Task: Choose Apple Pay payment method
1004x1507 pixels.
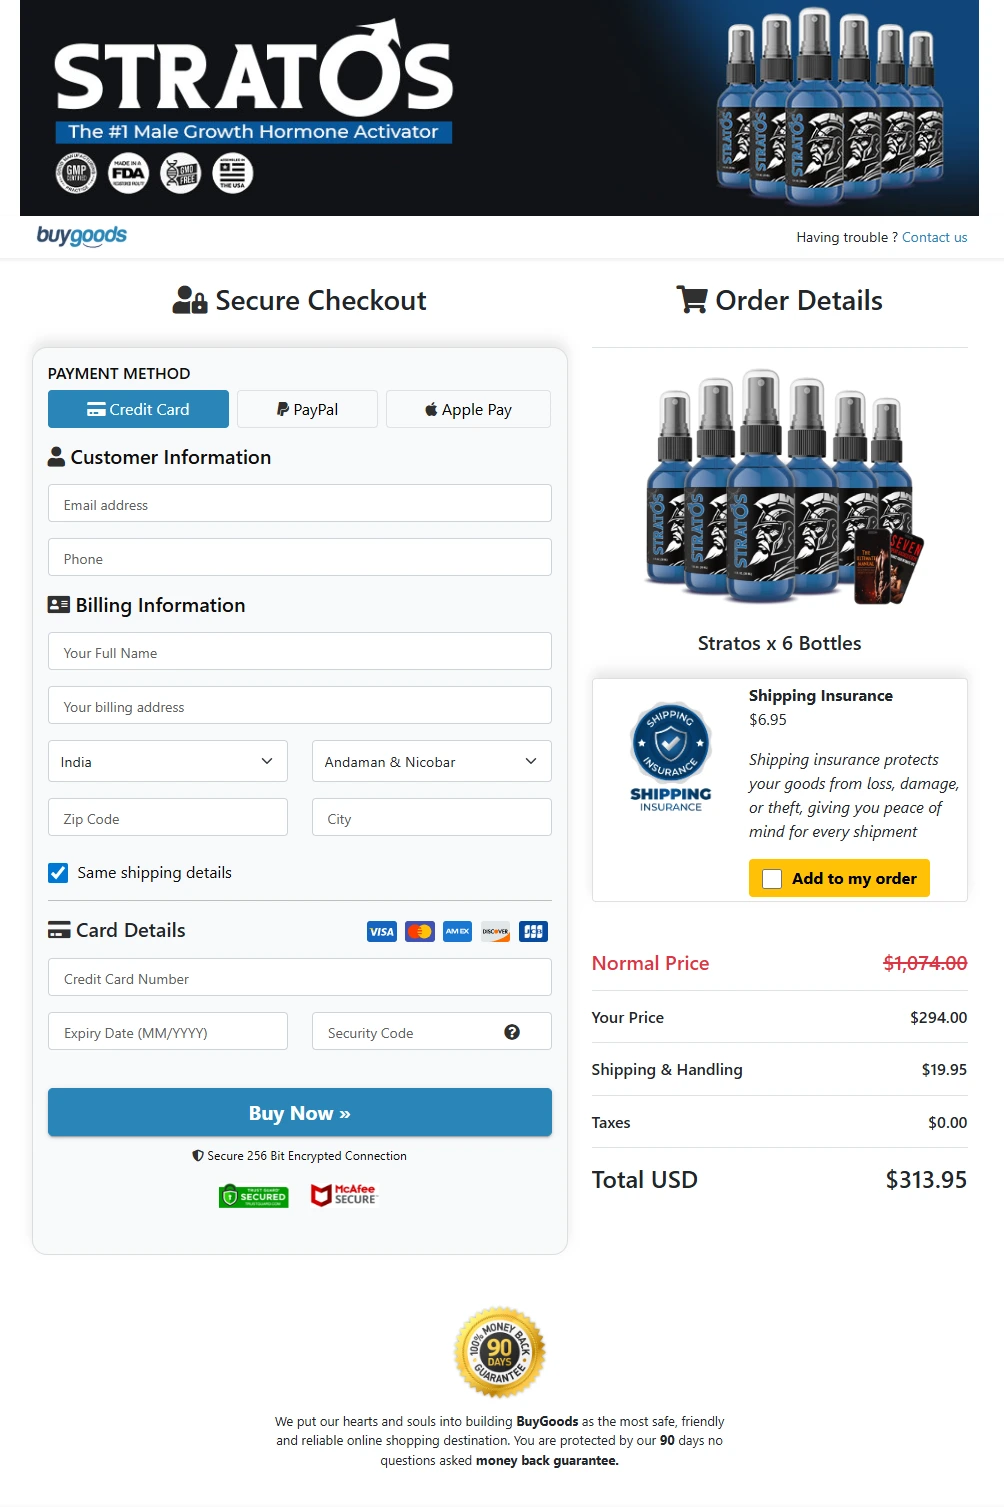Action: pos(468,409)
